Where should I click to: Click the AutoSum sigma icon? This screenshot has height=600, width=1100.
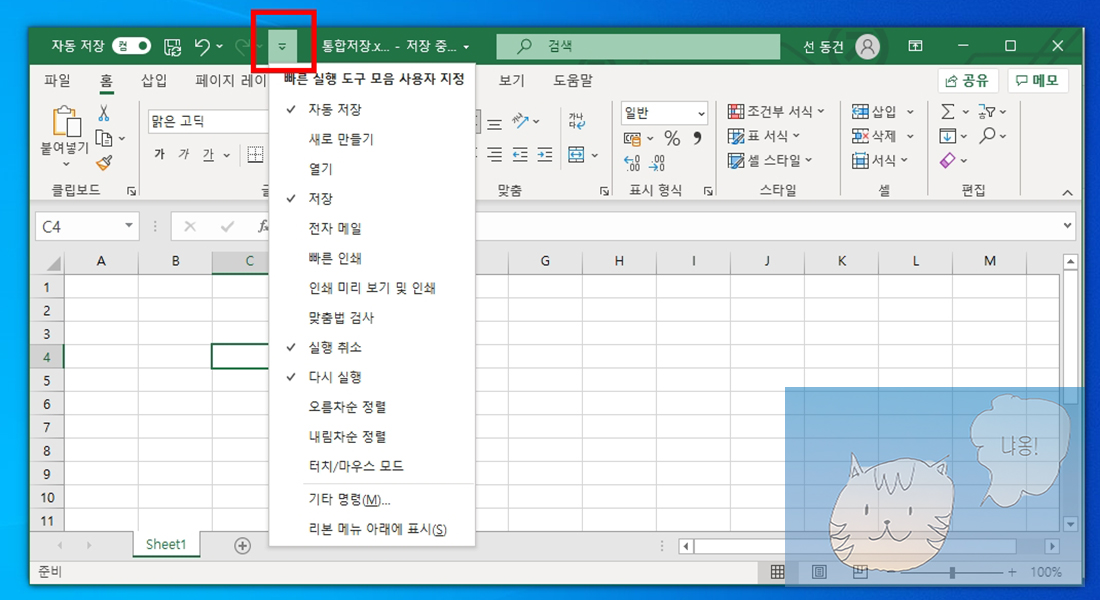tap(948, 112)
